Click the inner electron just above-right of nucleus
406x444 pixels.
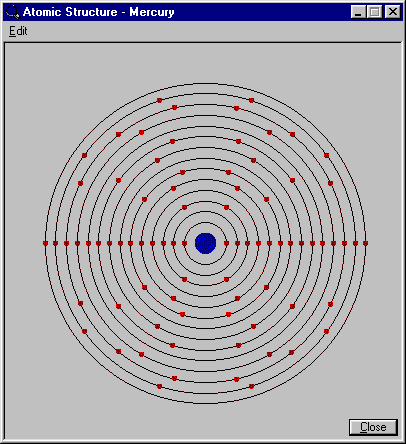(226, 207)
